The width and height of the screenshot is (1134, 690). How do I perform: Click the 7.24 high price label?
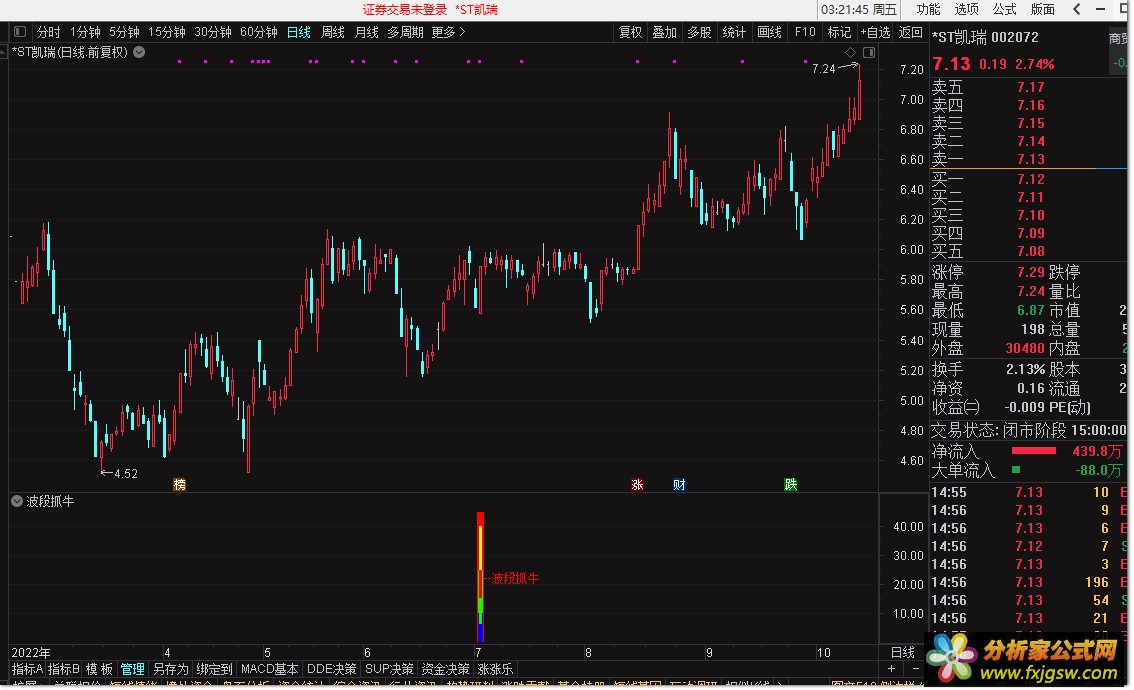click(x=823, y=69)
